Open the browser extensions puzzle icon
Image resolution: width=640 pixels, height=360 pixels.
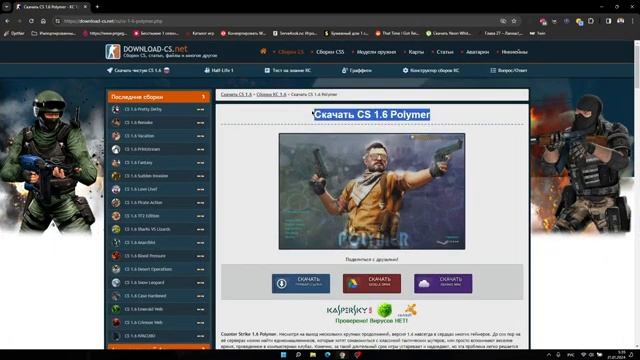591,21
